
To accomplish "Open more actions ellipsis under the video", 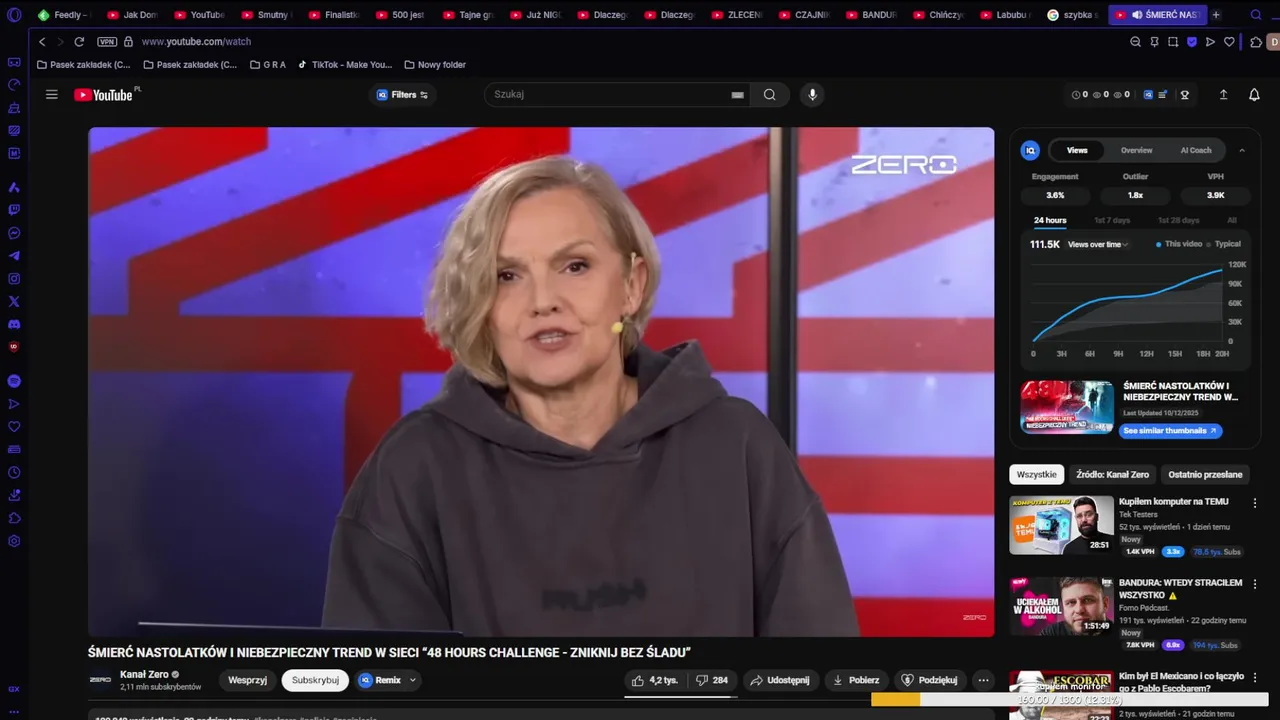I will [x=983, y=680].
